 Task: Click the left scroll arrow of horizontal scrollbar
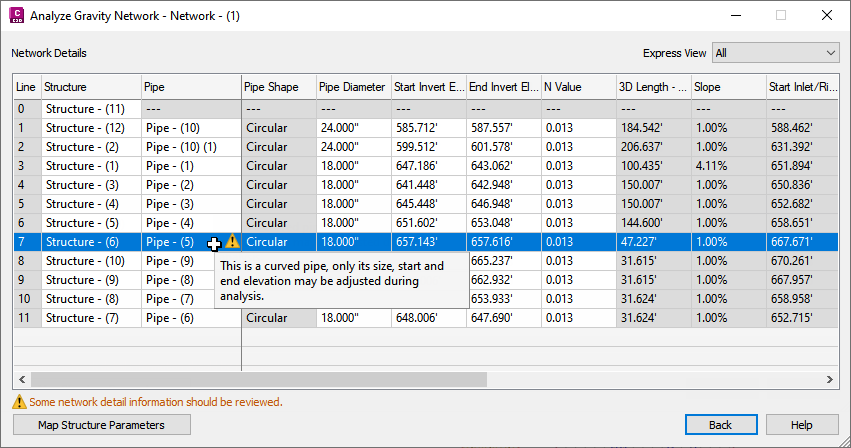pyautogui.click(x=22, y=380)
